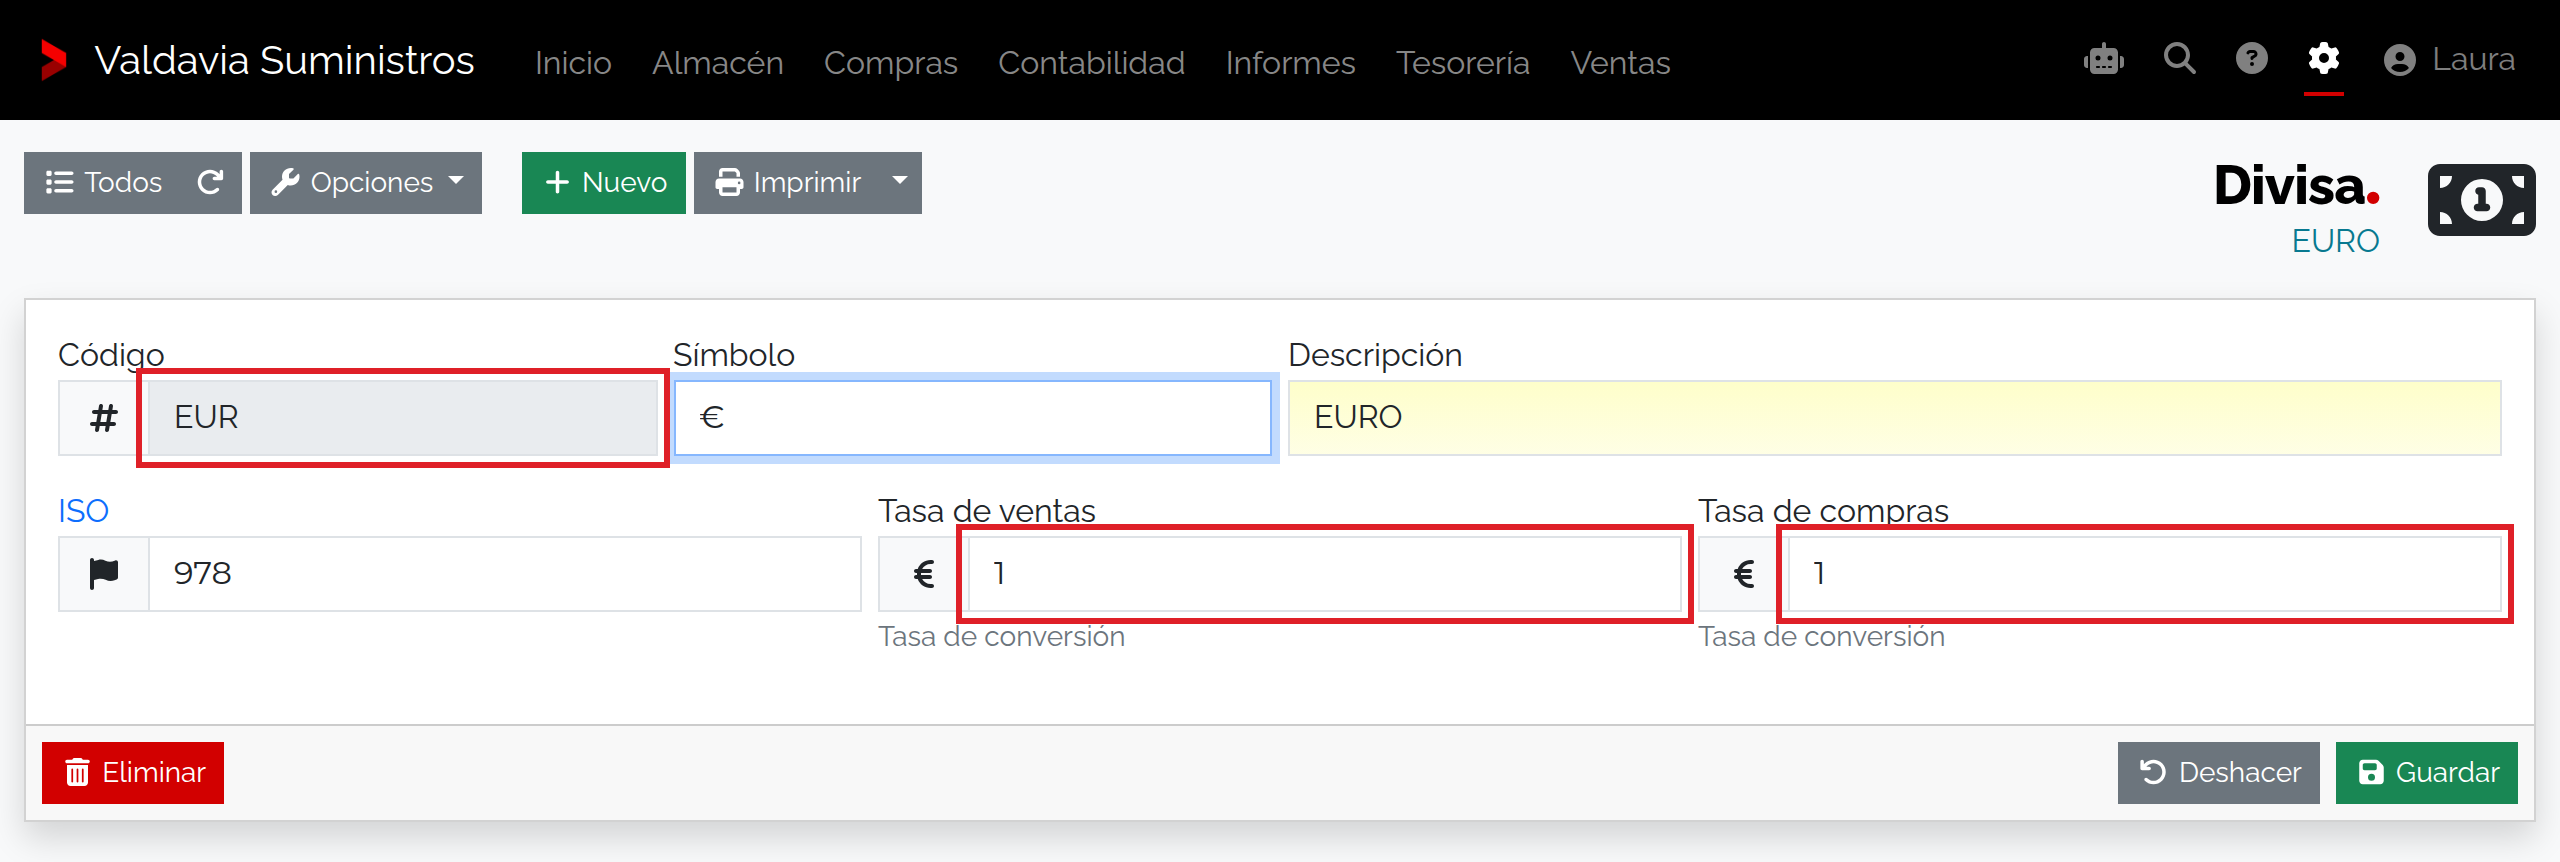Click the Valdavia Suministros red logo icon
Viewport: 2560px width, 862px height.
54,60
